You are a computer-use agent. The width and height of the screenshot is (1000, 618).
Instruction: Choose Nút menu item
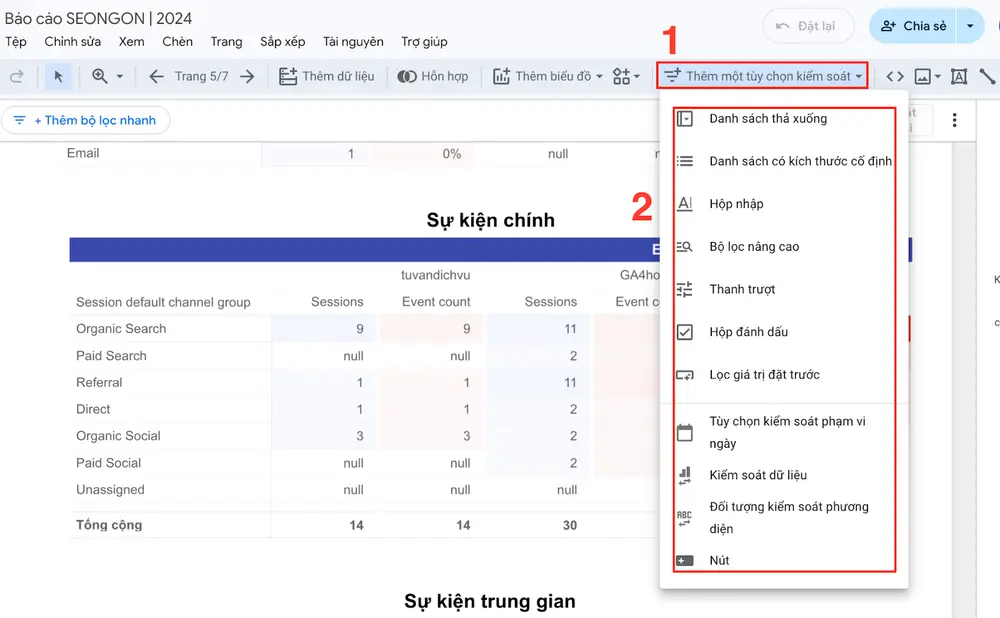pyautogui.click(x=784, y=561)
